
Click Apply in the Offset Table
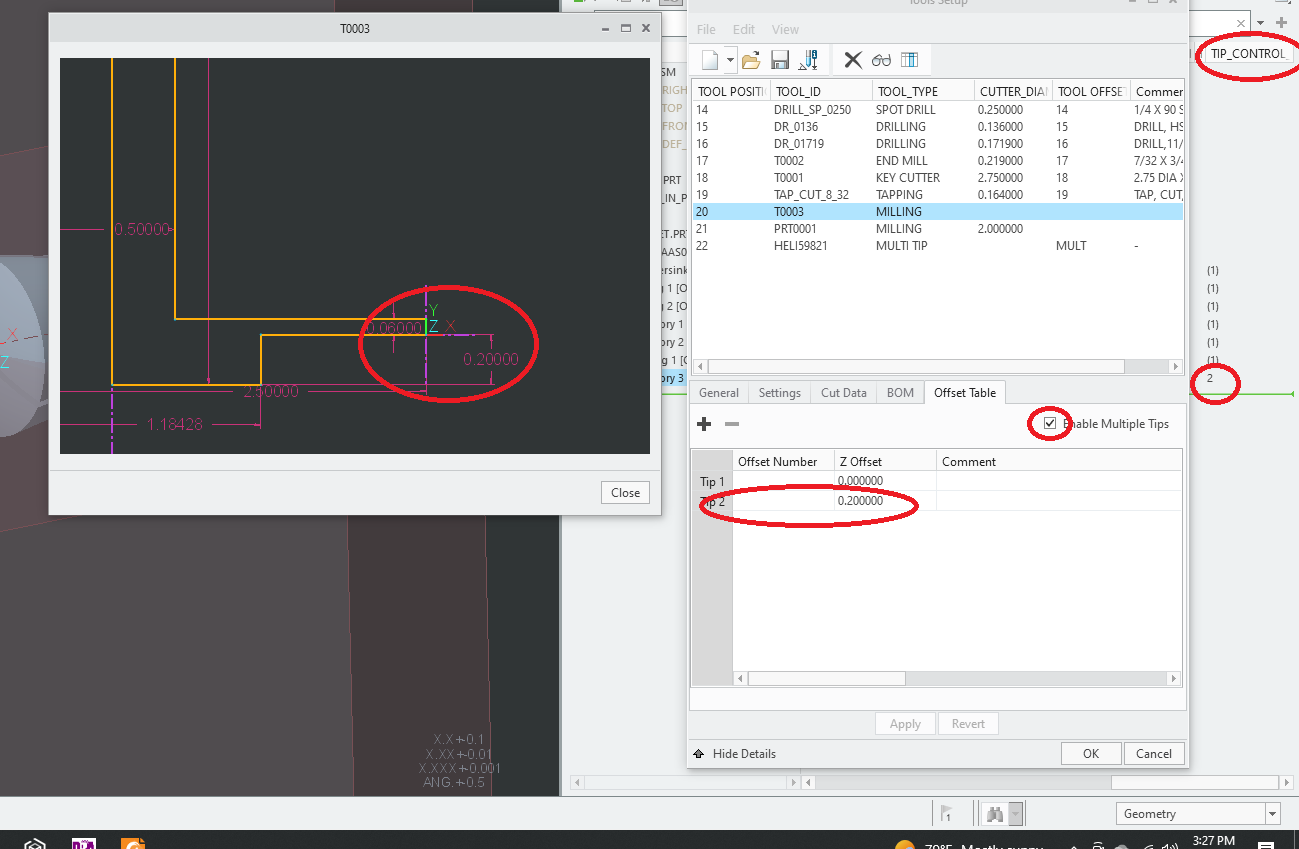(x=904, y=723)
